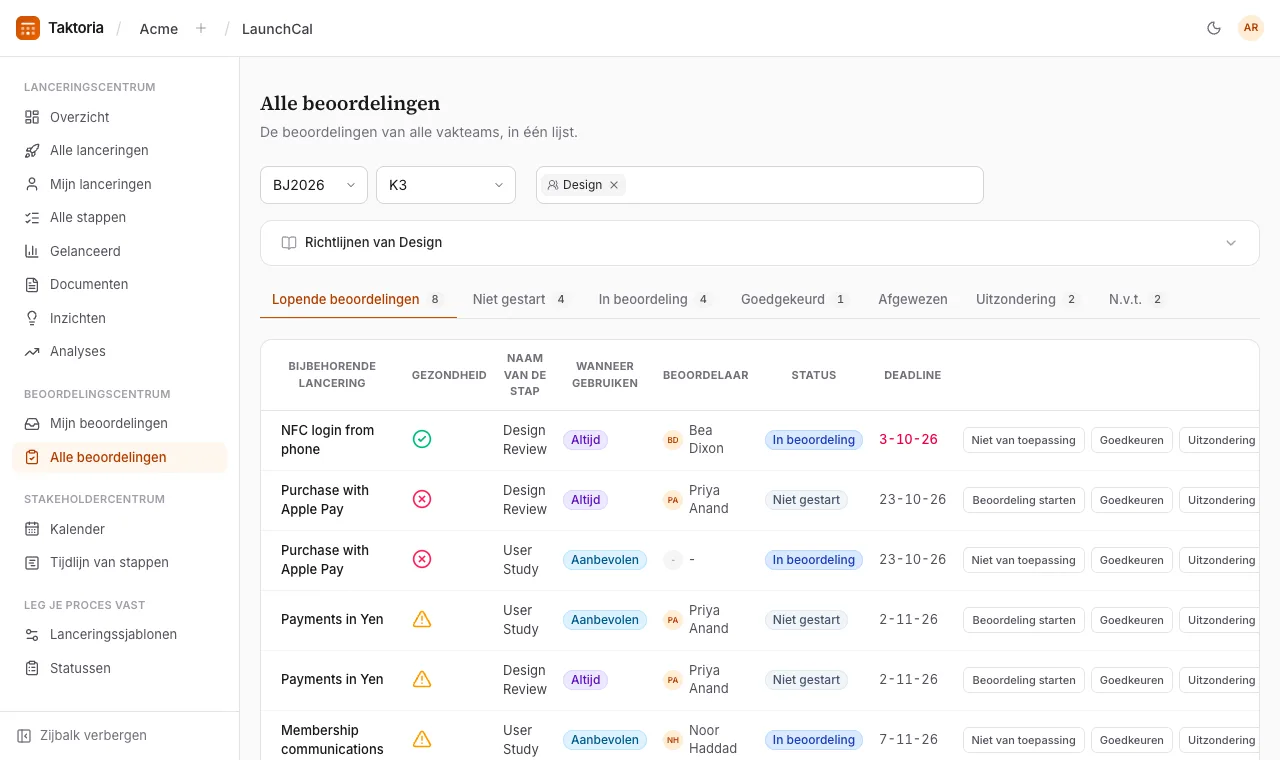Open Mijn beoordelingen
Viewport: 1280px width, 760px height.
point(120,423)
